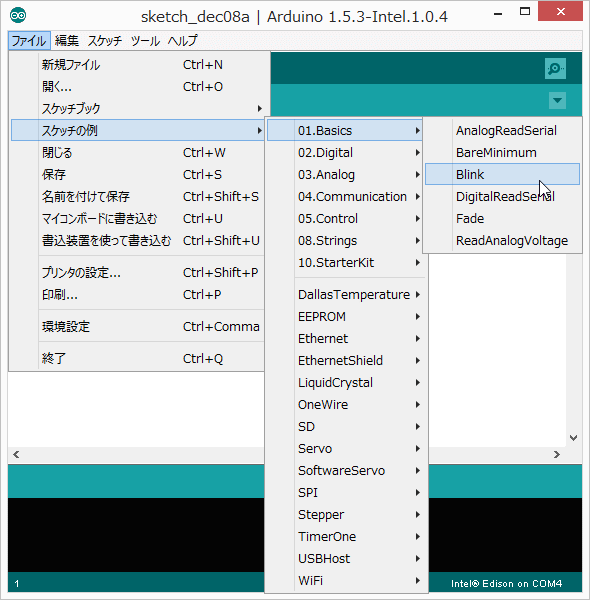Load the Fade example sketch
This screenshot has height=600, width=590.
[502, 218]
